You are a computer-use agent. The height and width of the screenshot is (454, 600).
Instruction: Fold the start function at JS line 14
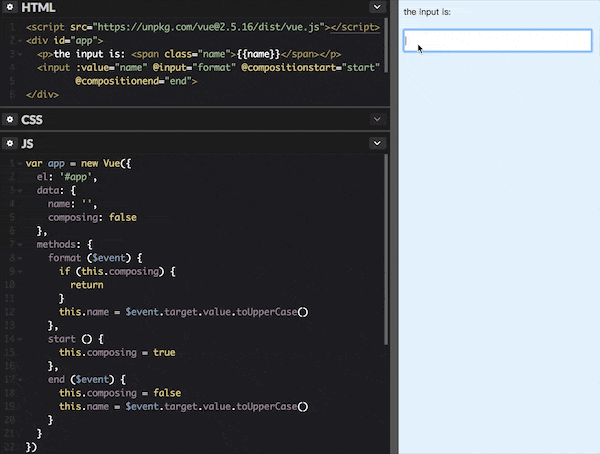(x=20, y=339)
